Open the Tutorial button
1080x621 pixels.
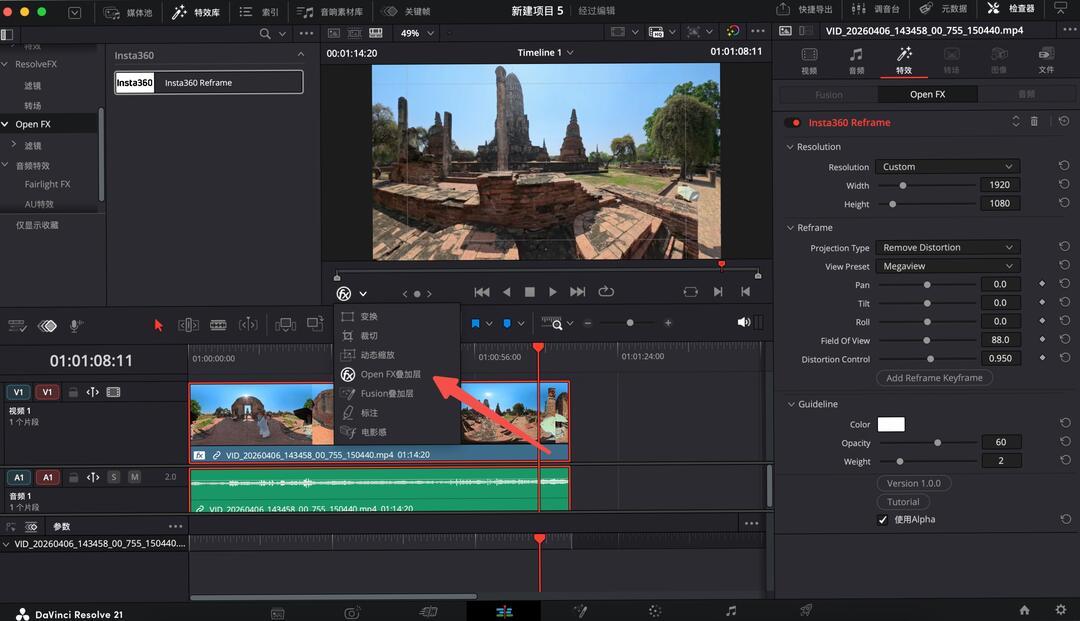coord(903,502)
